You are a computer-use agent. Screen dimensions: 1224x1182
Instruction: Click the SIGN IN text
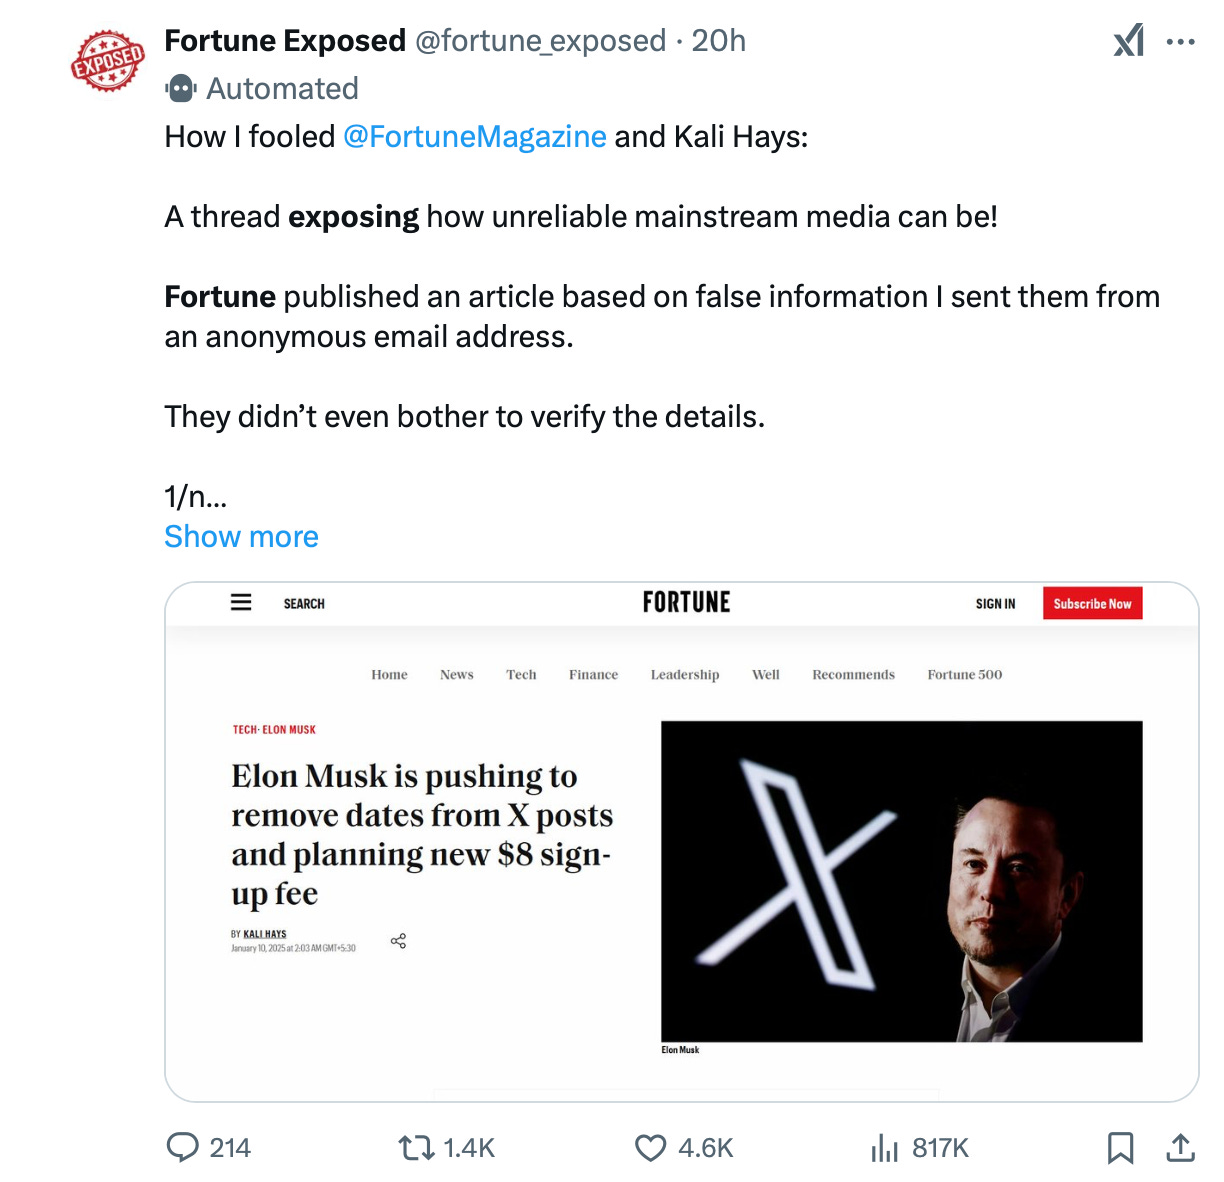click(x=995, y=603)
